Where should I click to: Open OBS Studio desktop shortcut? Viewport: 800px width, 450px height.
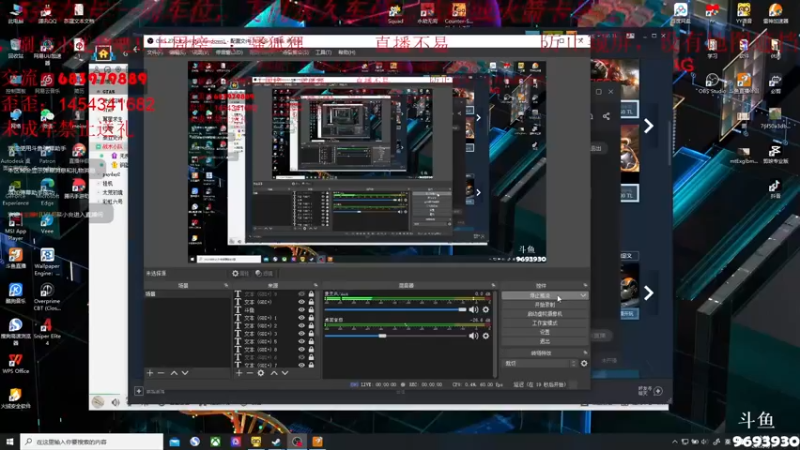(712, 84)
